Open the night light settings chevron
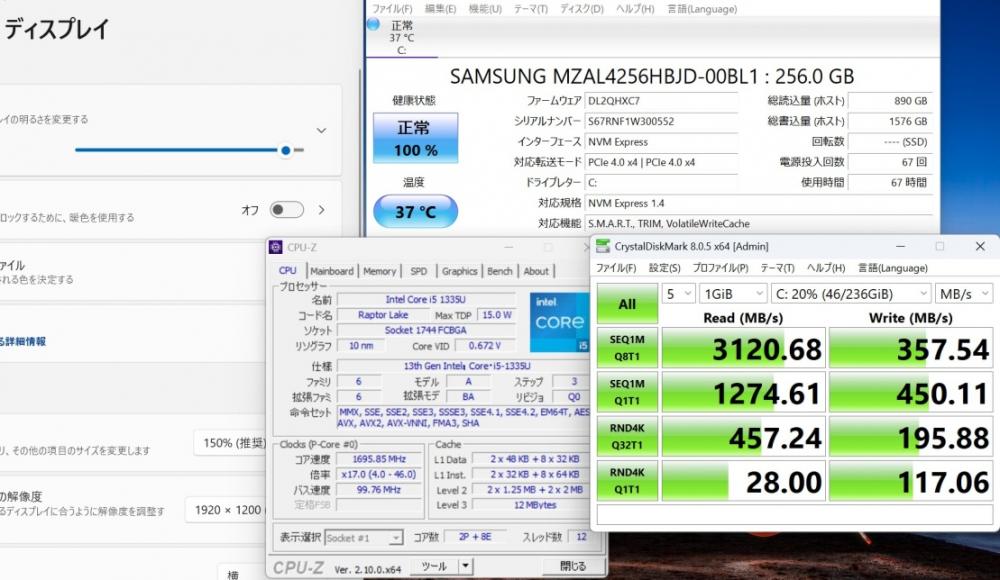The width and height of the screenshot is (1000, 580). [x=321, y=210]
